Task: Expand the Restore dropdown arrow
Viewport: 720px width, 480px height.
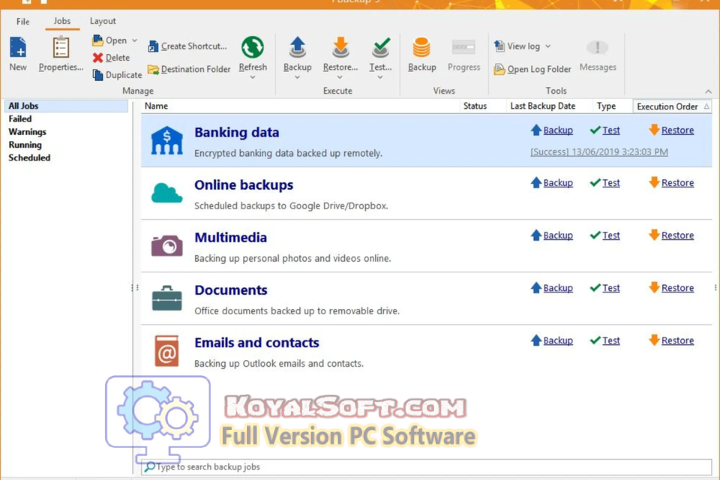Action: tap(340, 78)
